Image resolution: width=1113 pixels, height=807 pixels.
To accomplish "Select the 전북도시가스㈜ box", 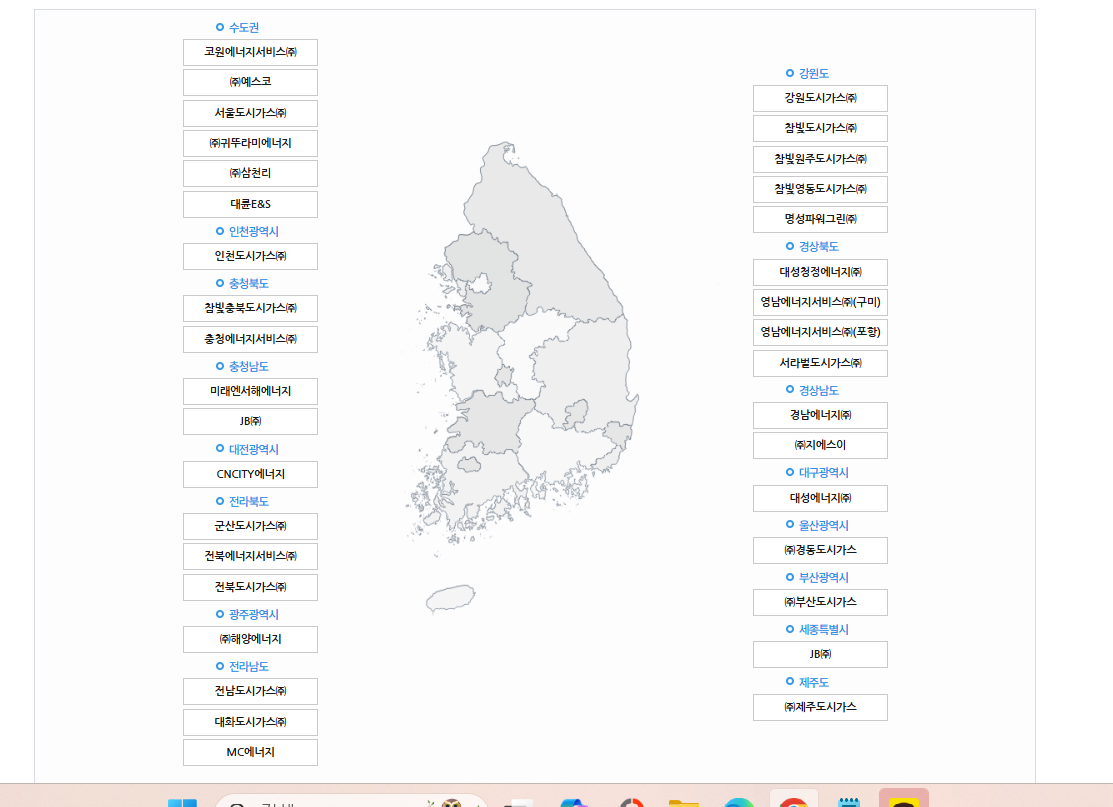I will click(x=250, y=588).
